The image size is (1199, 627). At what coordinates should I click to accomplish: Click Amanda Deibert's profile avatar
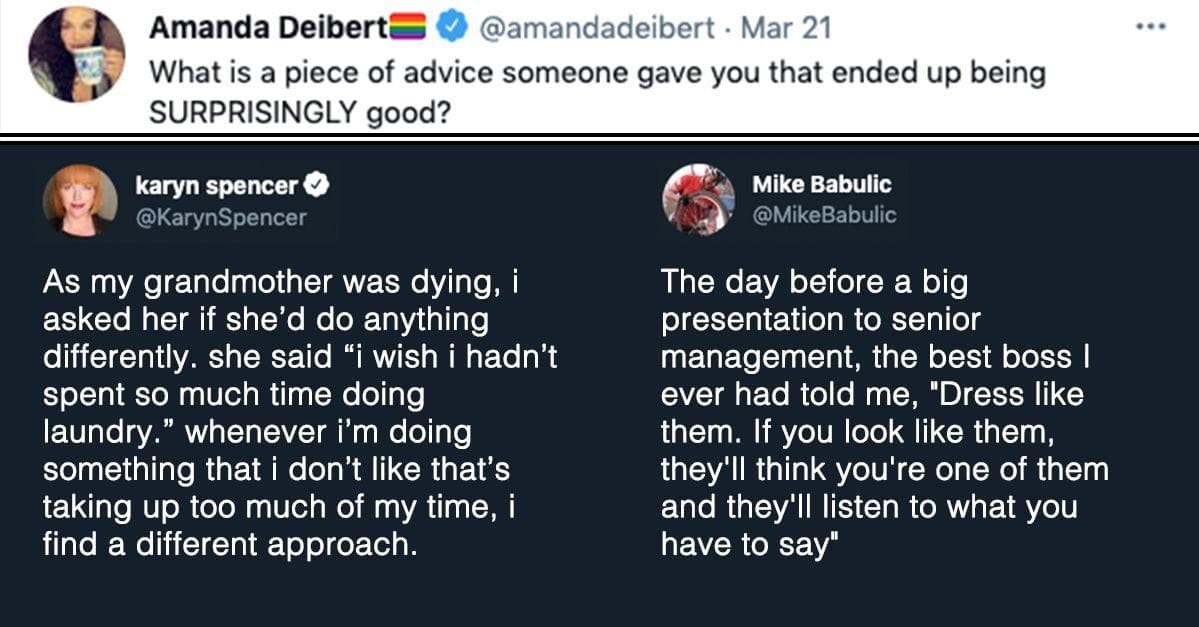77,54
